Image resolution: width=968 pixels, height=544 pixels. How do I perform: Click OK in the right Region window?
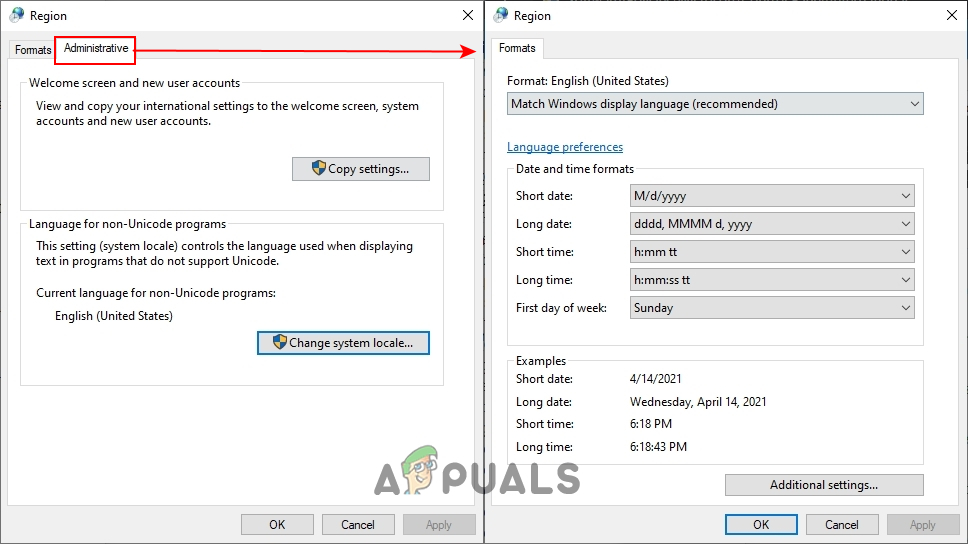coord(761,524)
